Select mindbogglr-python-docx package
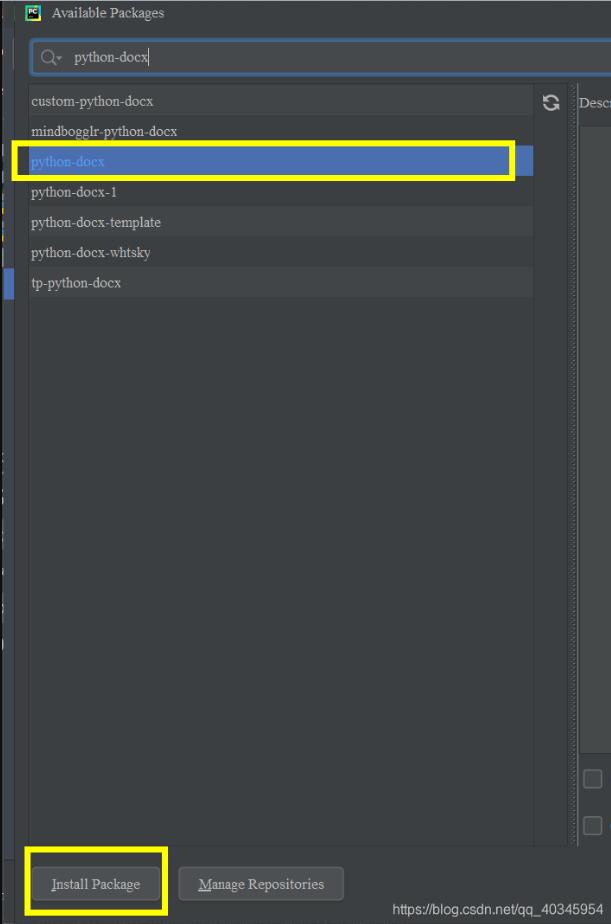This screenshot has height=924, width=611. pyautogui.click(x=281, y=131)
